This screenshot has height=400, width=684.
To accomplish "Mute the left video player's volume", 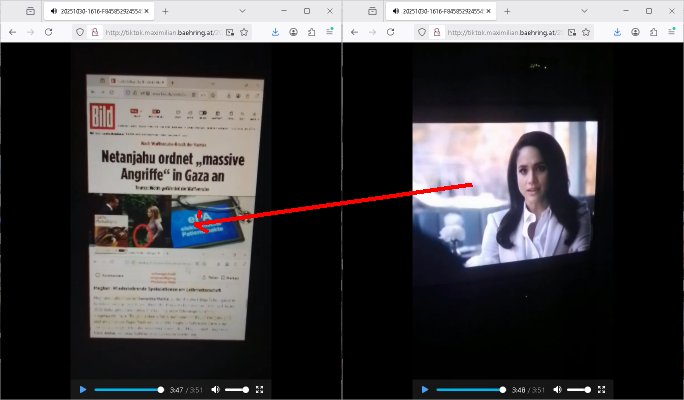I will (216, 389).
